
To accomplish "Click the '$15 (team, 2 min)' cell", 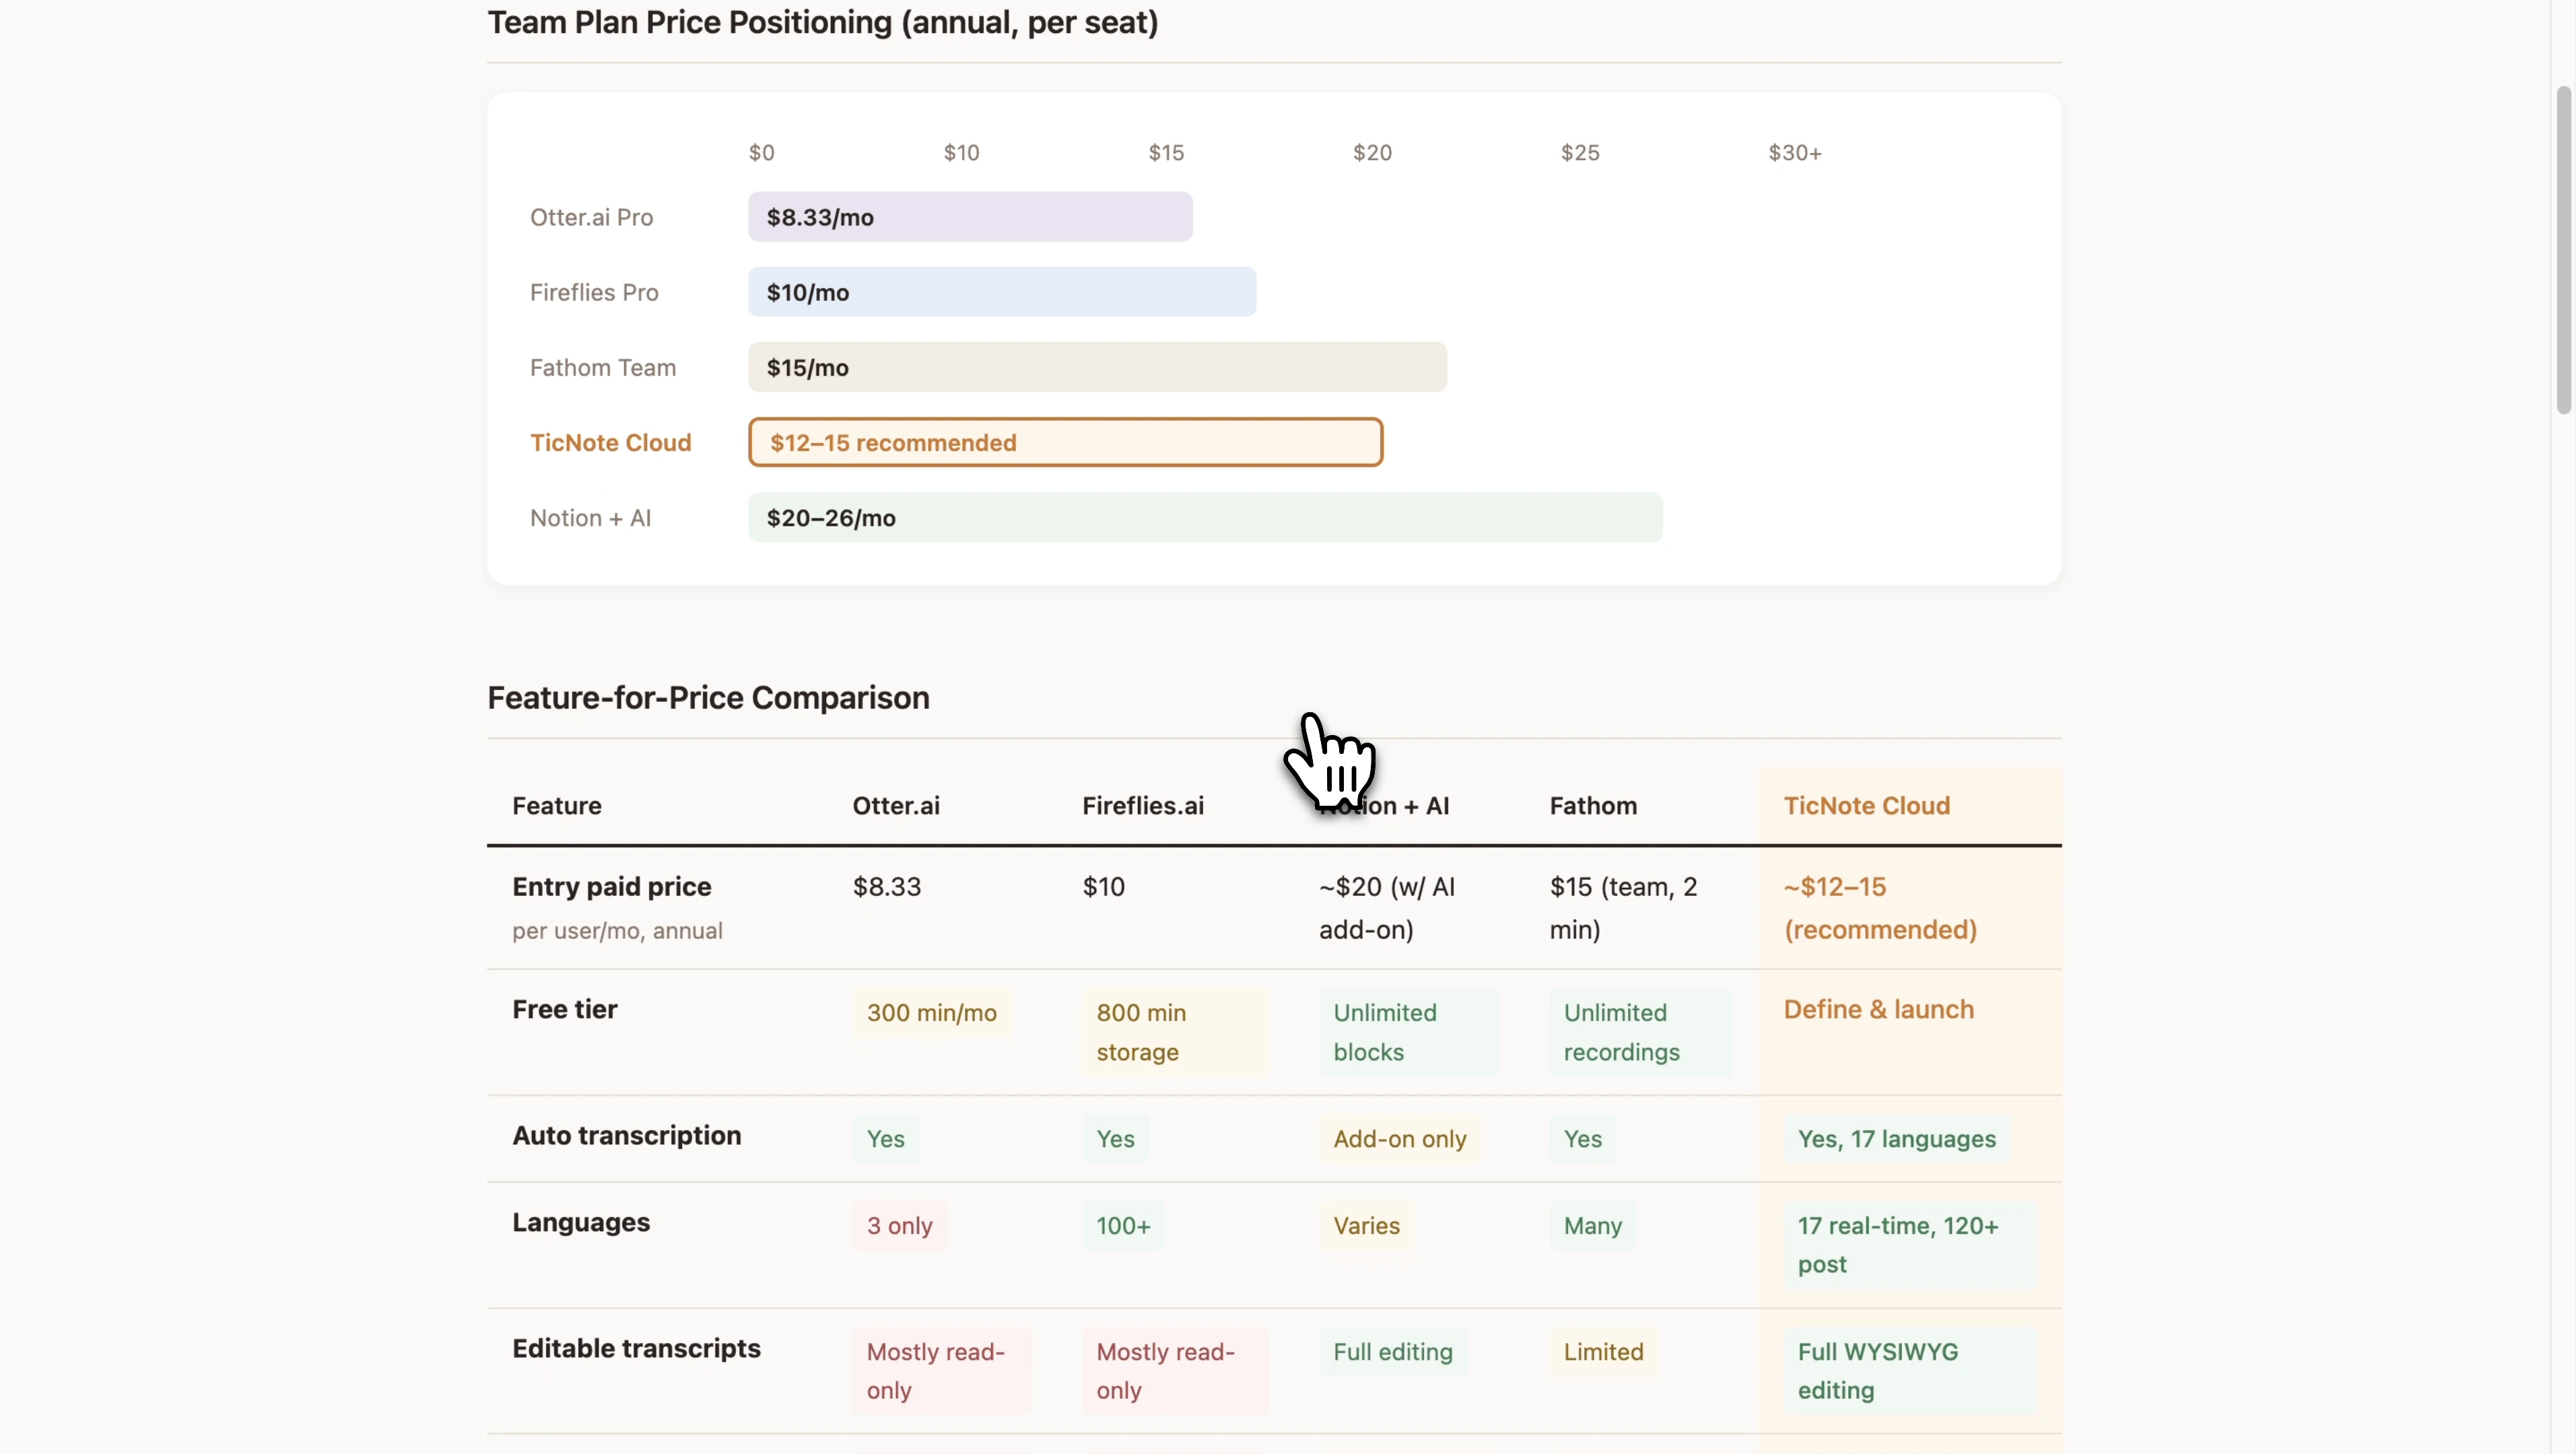I will (1623, 908).
